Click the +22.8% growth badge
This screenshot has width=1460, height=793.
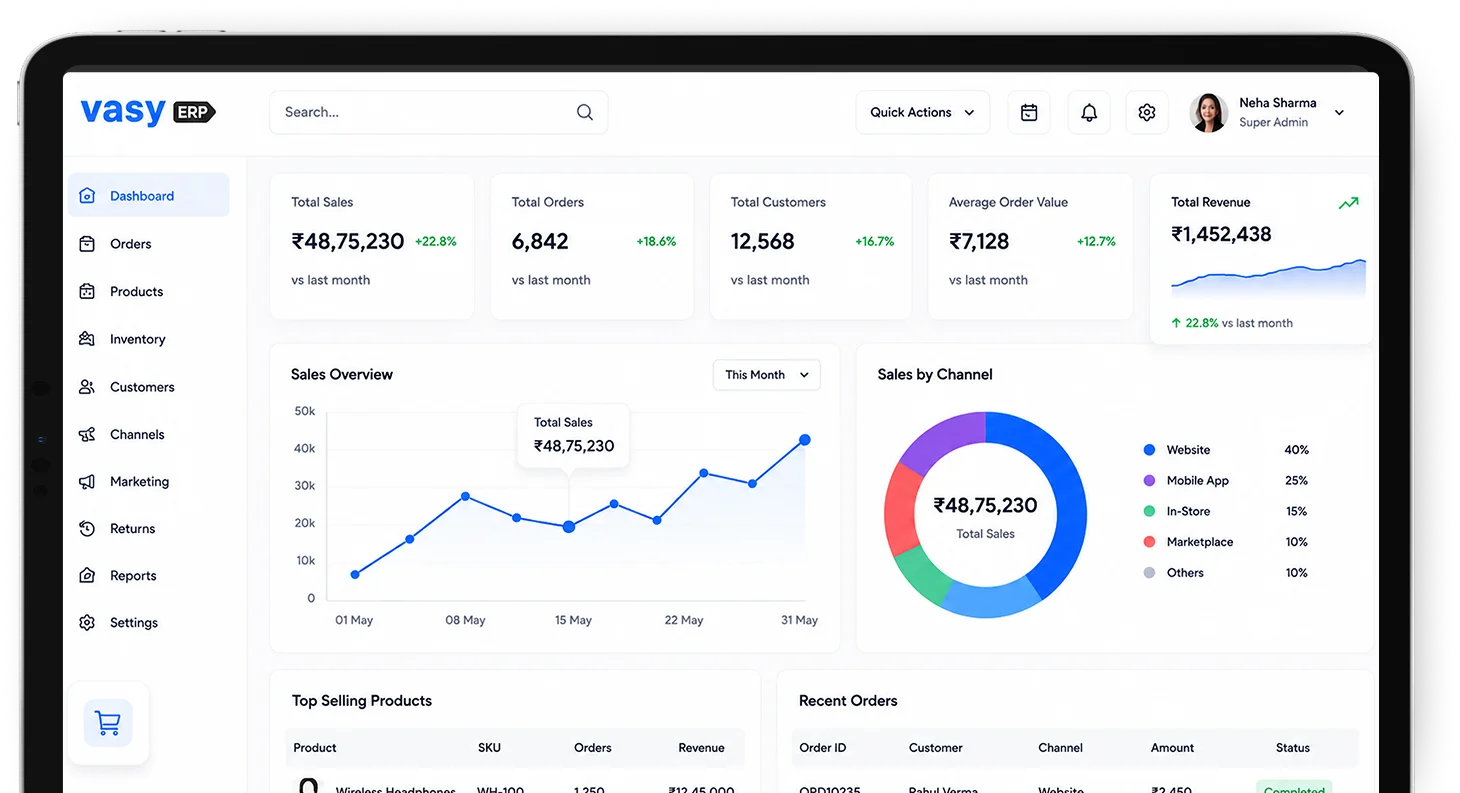pos(436,241)
